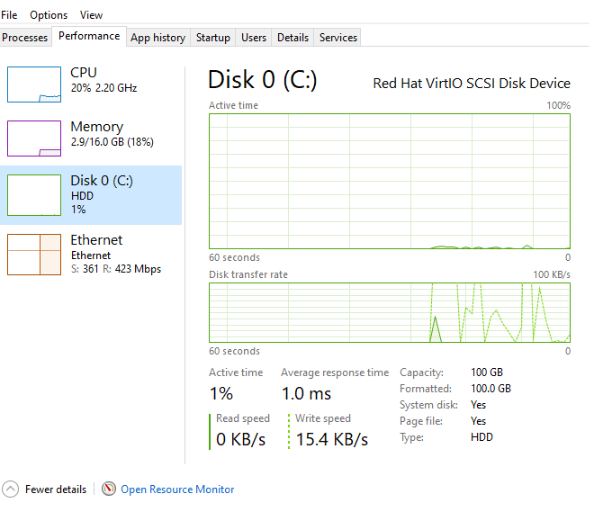This screenshot has width=589, height=505.
Task: Select the Memory usage graph thumbnail
Action: [34, 138]
